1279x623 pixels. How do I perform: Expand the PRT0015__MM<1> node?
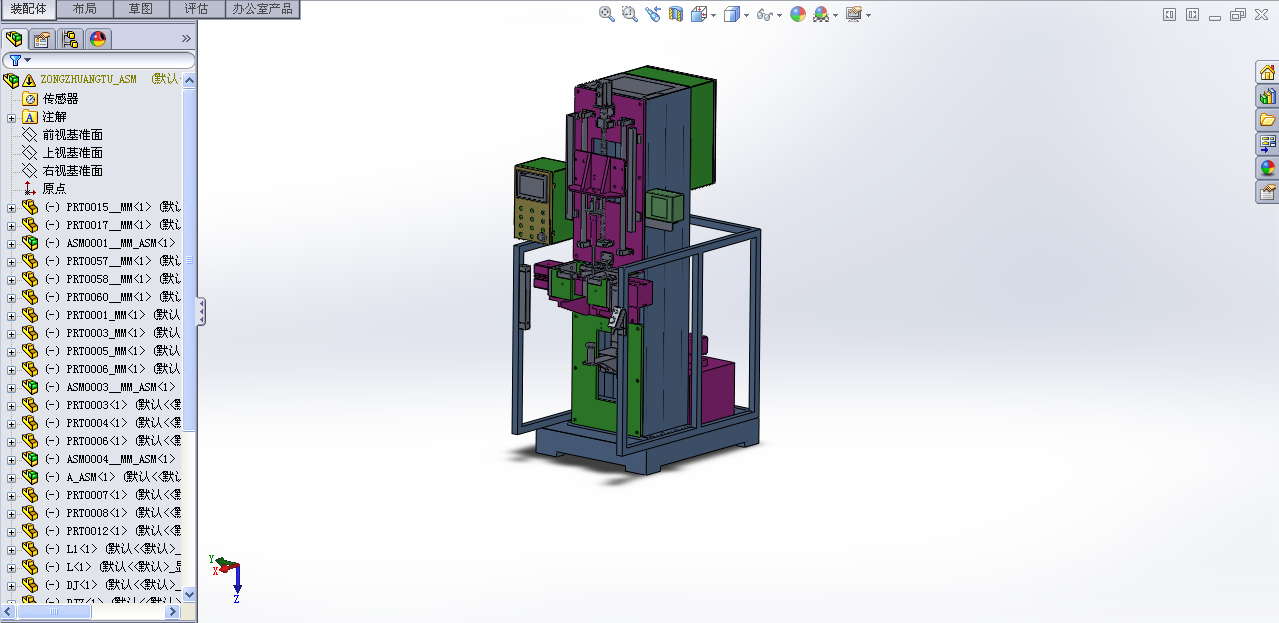click(11, 207)
